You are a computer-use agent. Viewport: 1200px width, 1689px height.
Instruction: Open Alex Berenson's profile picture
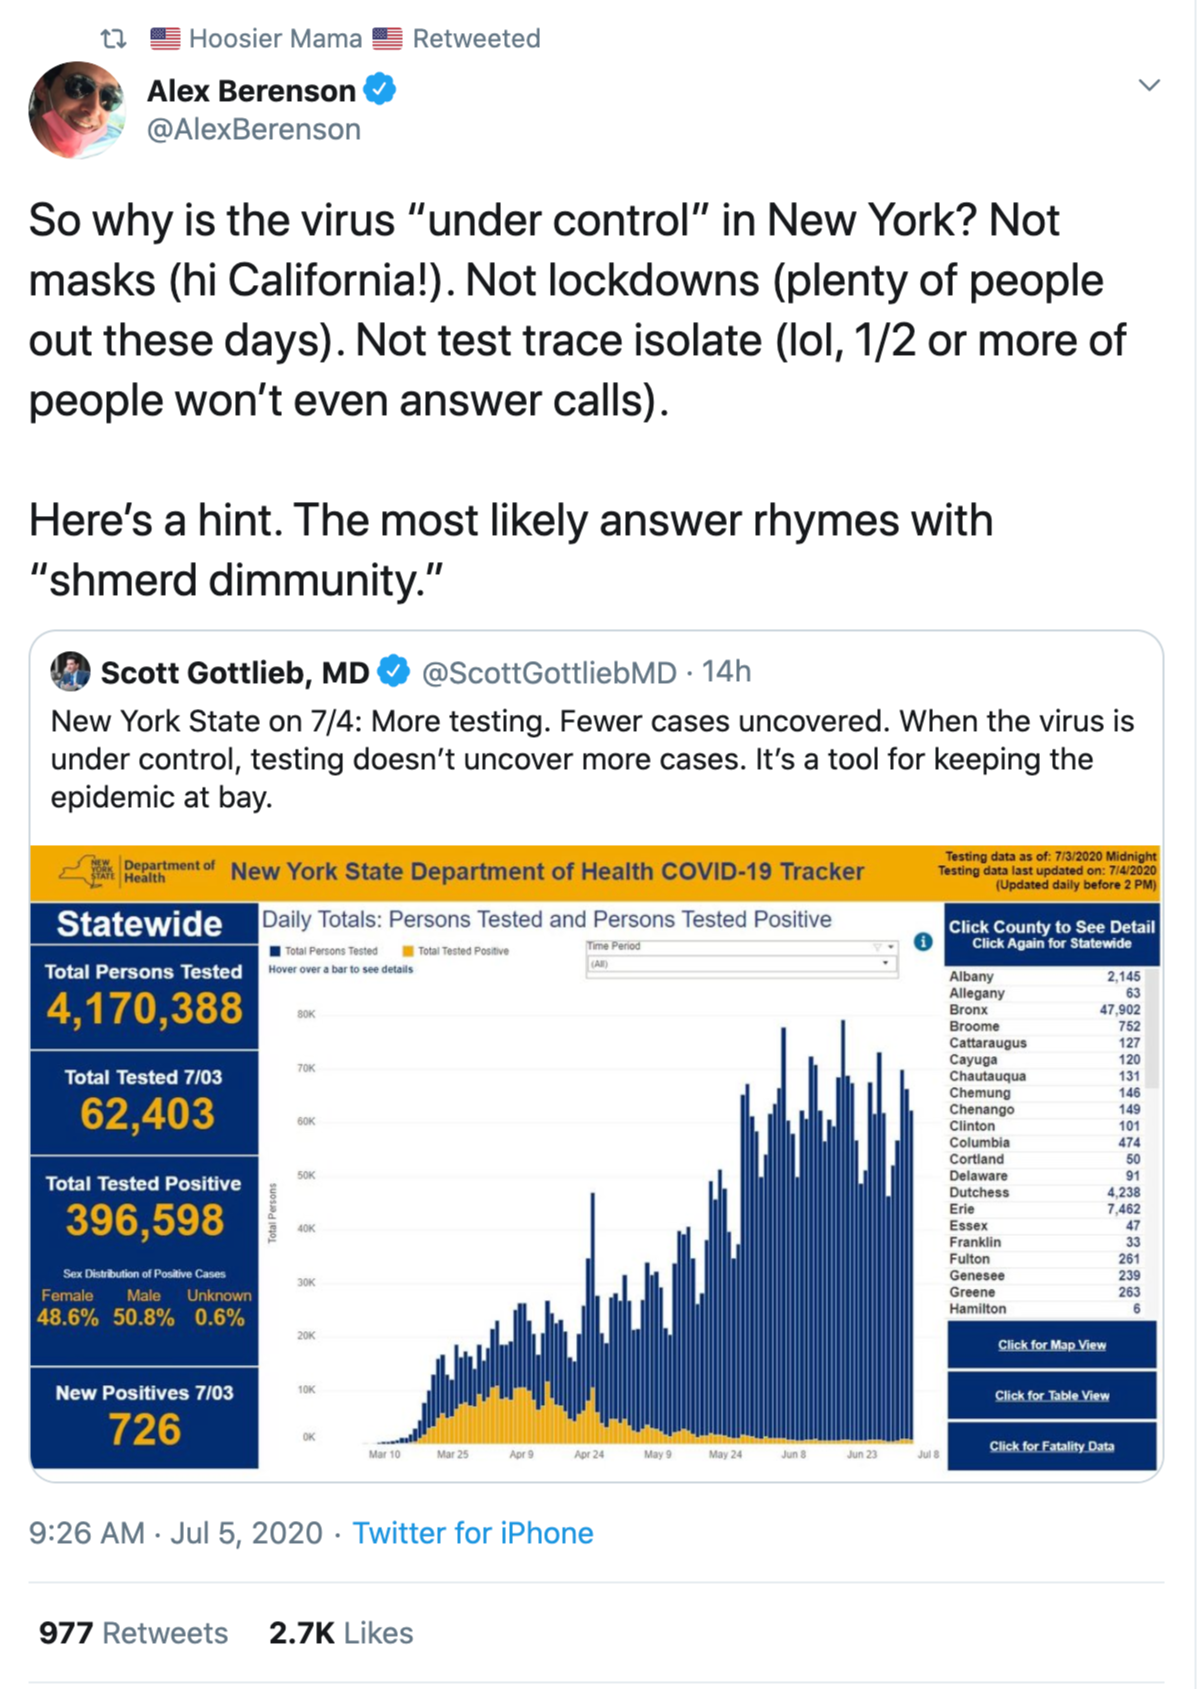(77, 110)
